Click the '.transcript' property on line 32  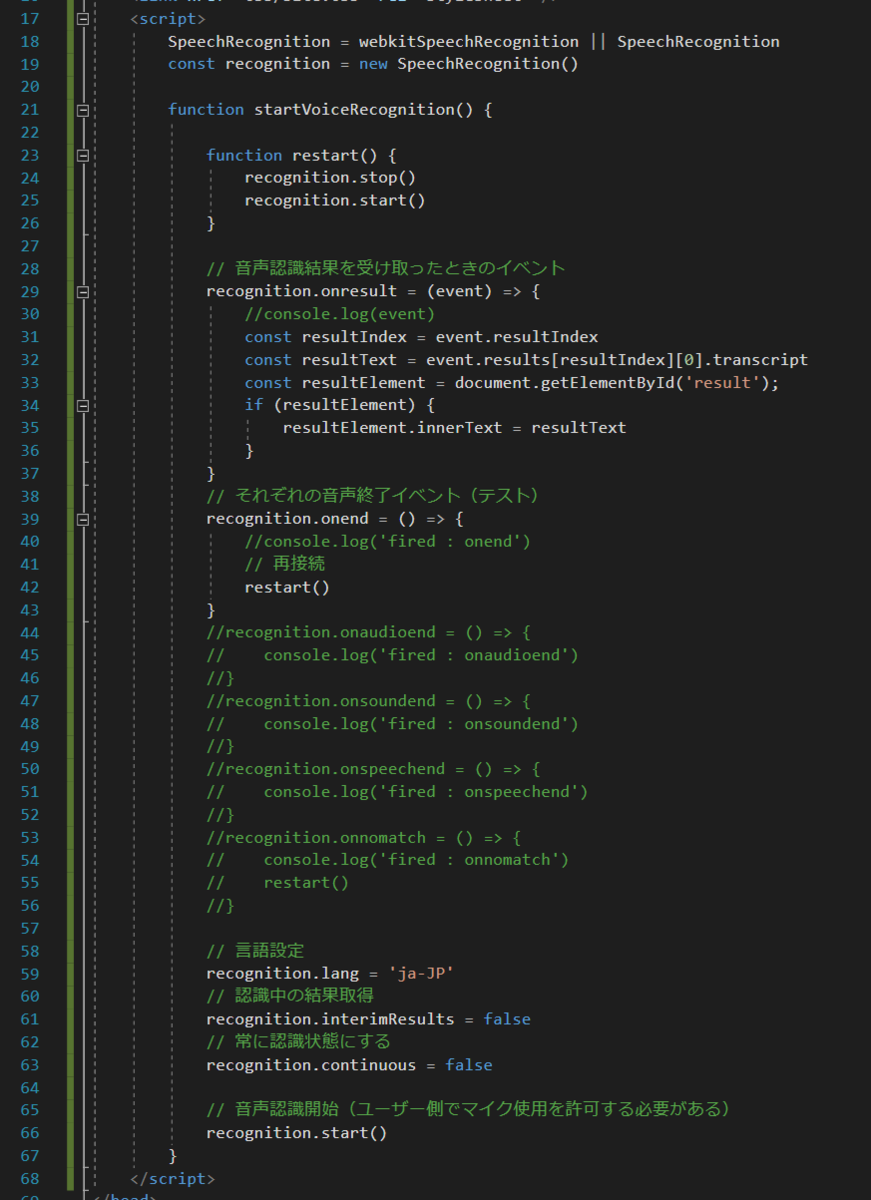(755, 359)
